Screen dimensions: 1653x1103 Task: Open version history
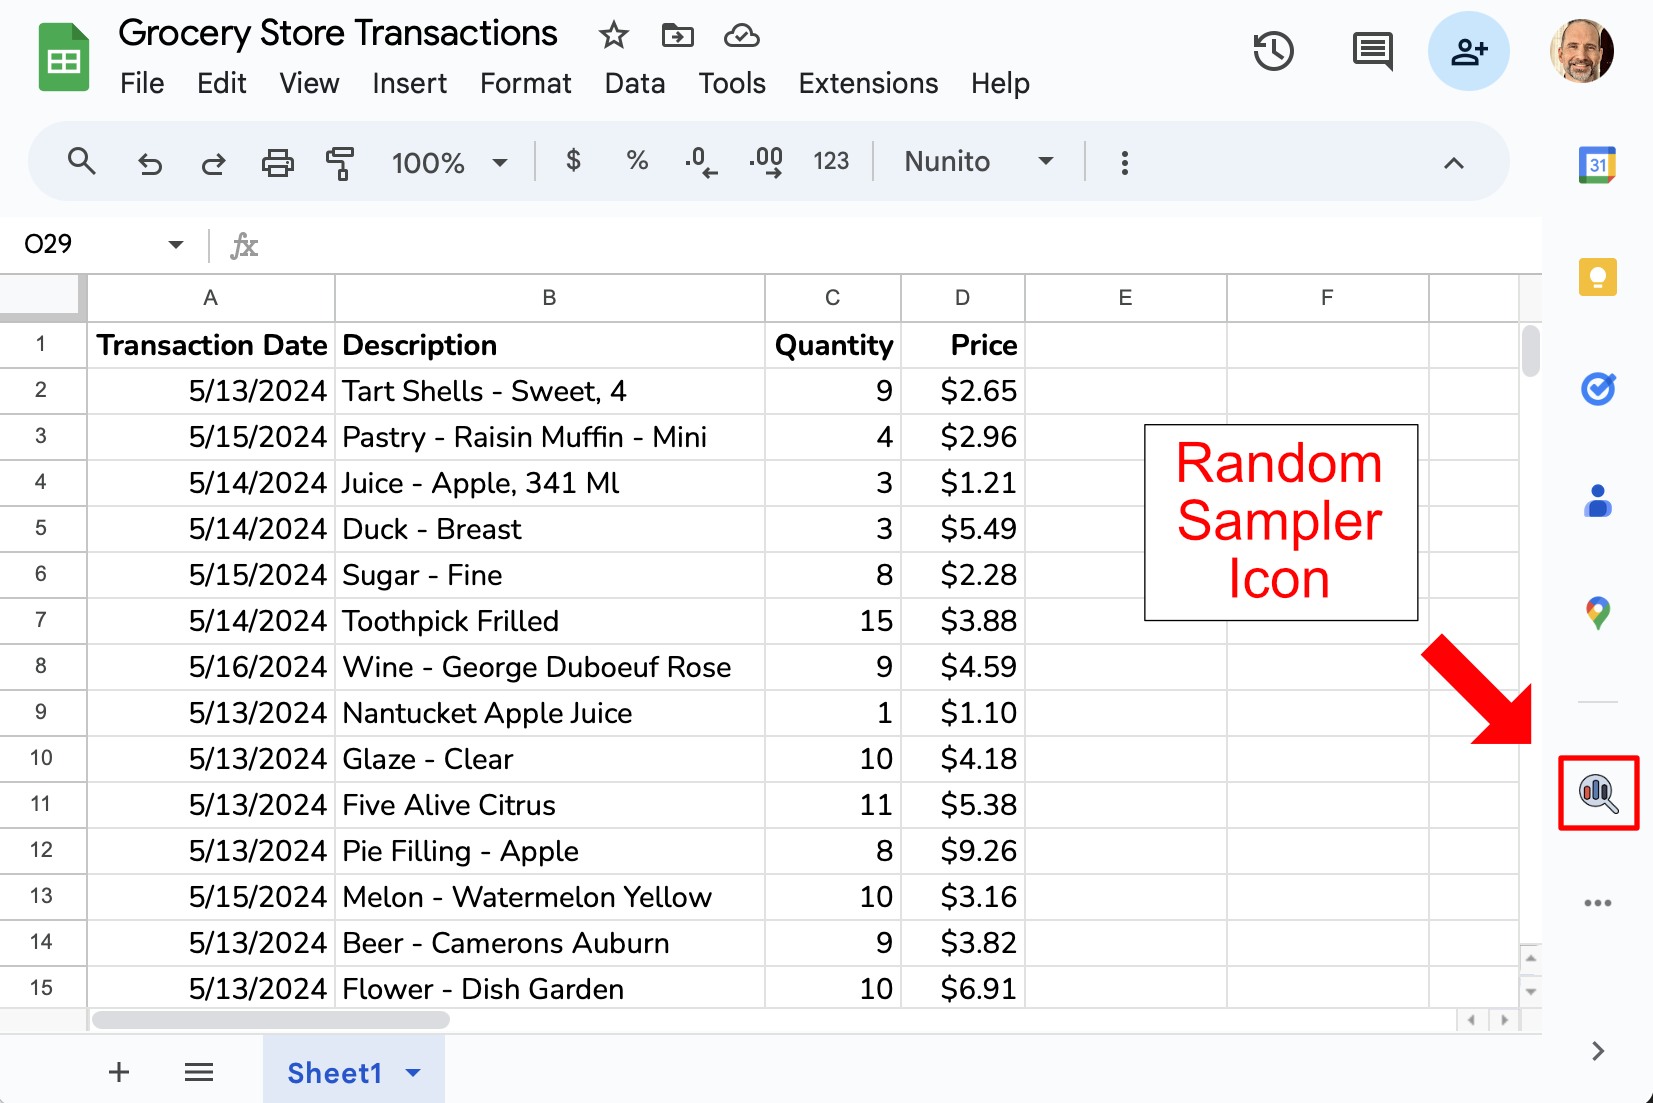1273,51
